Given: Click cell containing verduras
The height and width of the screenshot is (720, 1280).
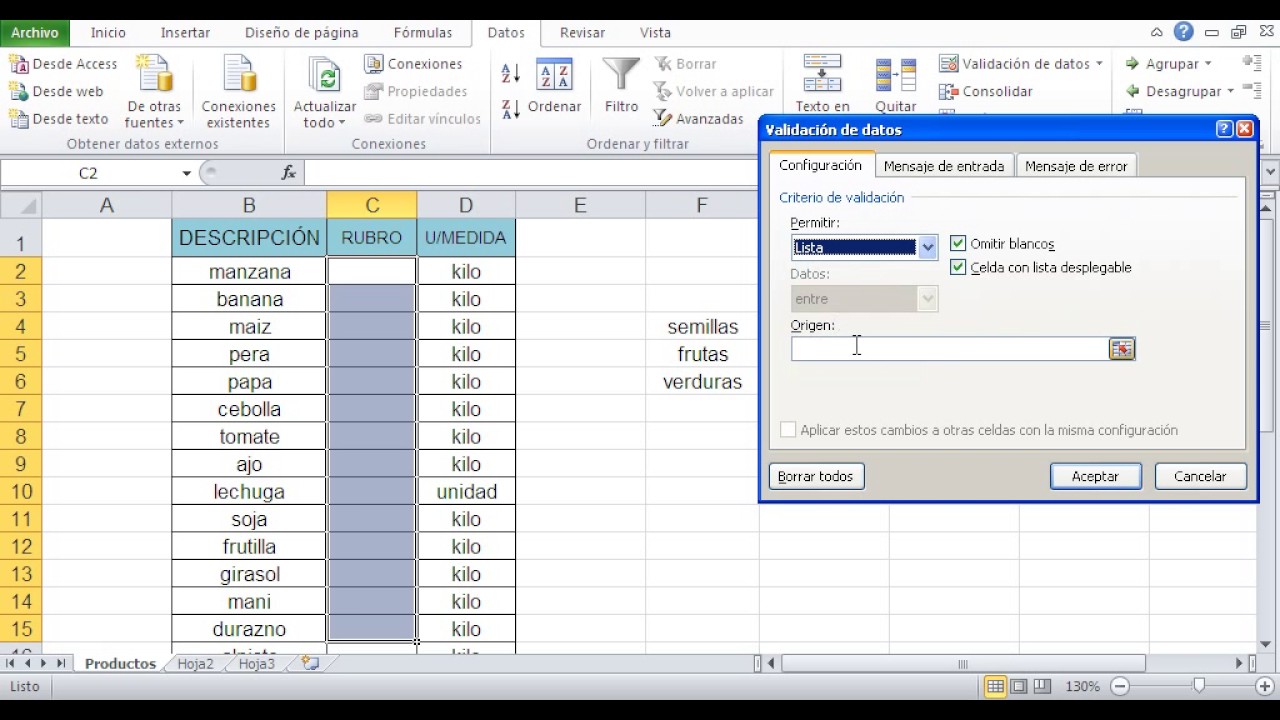Looking at the screenshot, I should [x=702, y=382].
